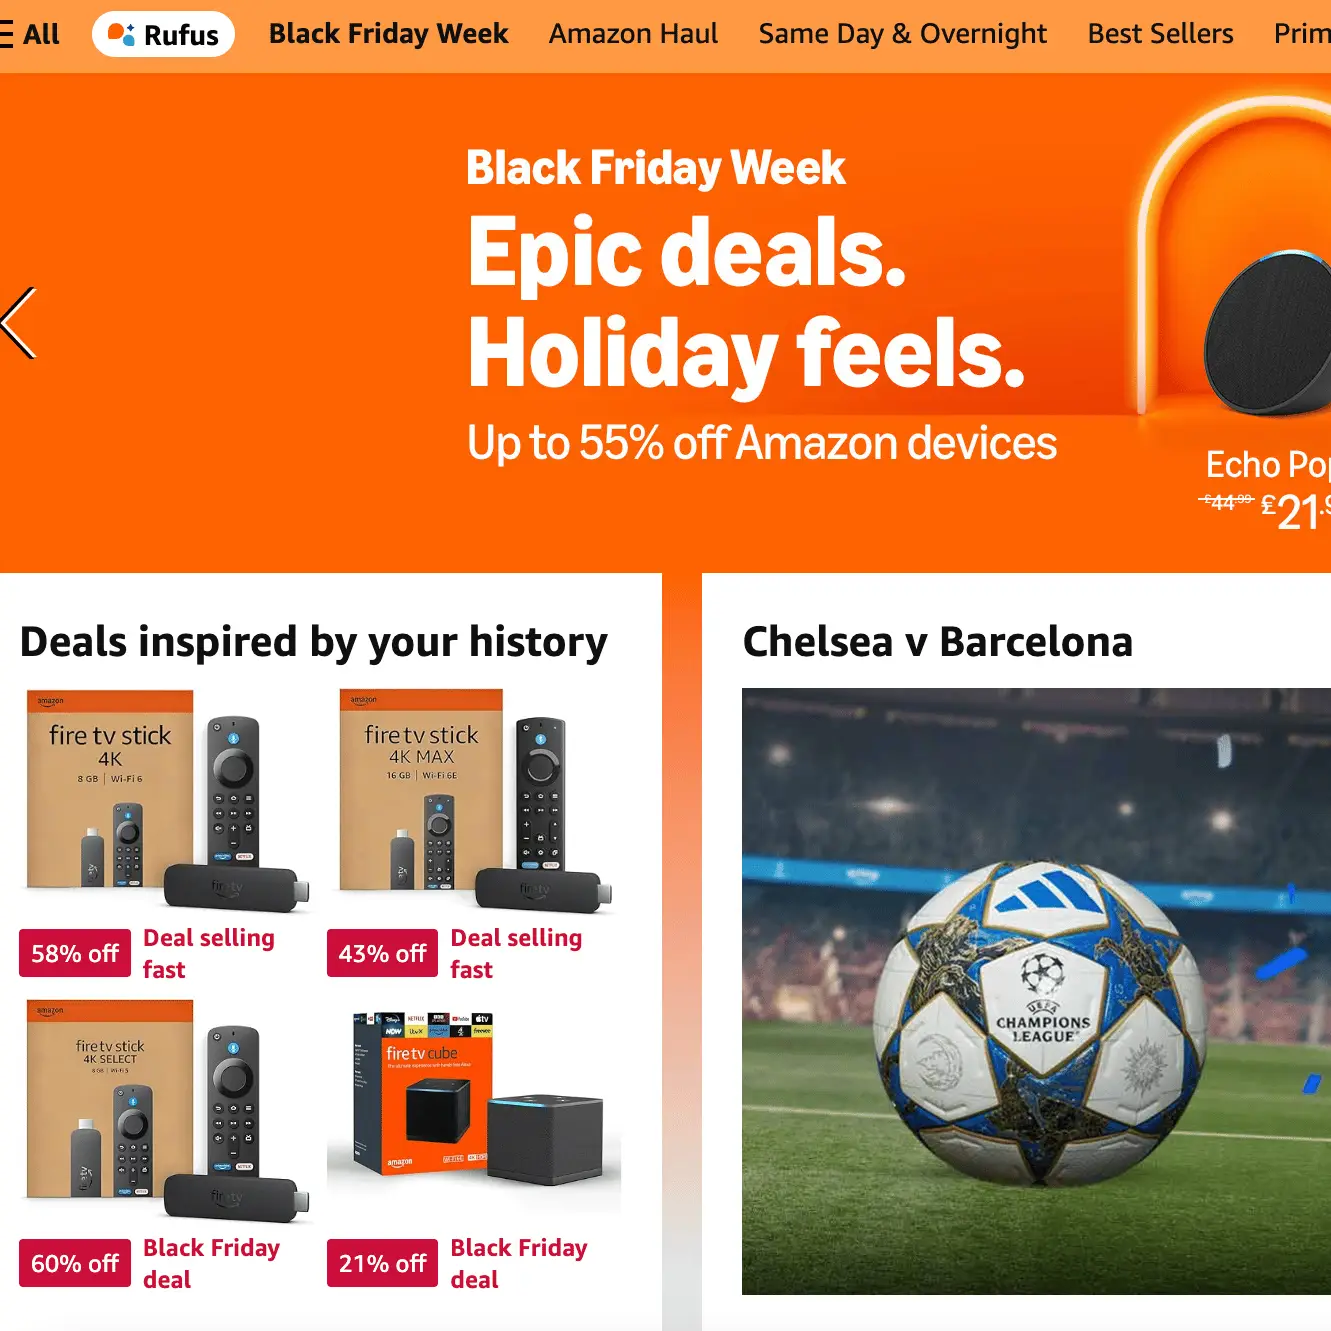Click the Rufus sparkle logo
The height and width of the screenshot is (1331, 1331).
pyautogui.click(x=122, y=33)
